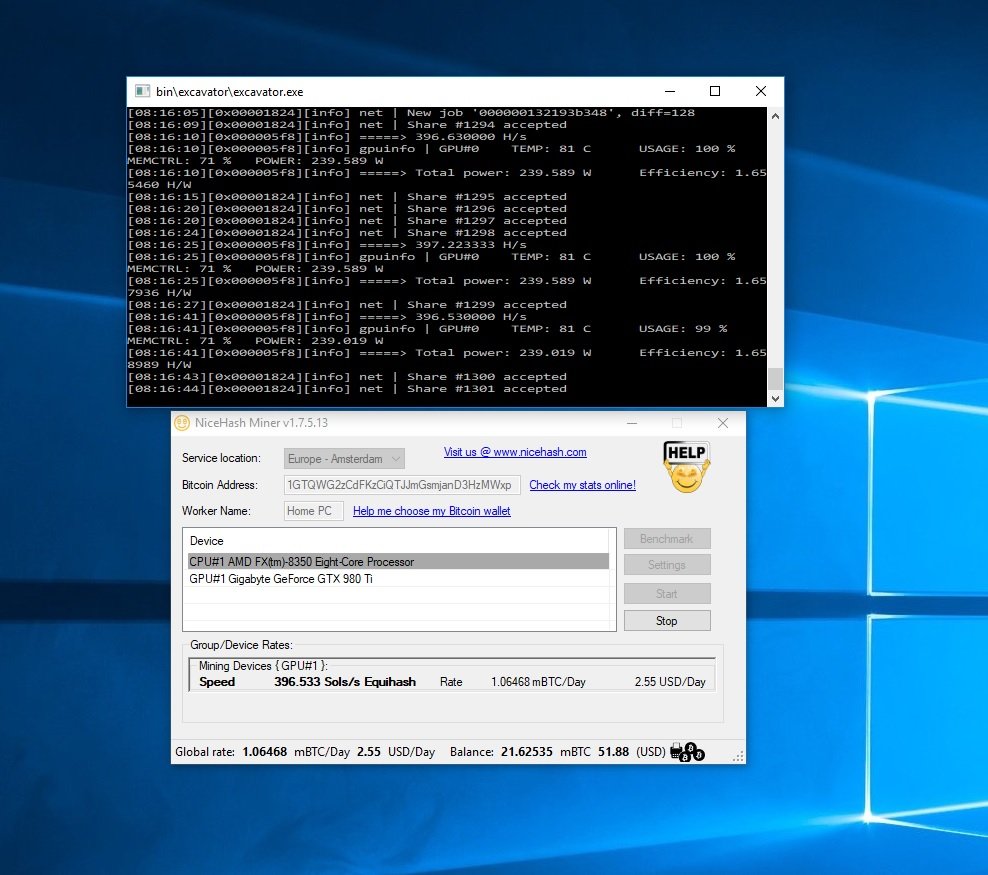The width and height of the screenshot is (988, 875).
Task: Click the Start button
Action: point(667,593)
